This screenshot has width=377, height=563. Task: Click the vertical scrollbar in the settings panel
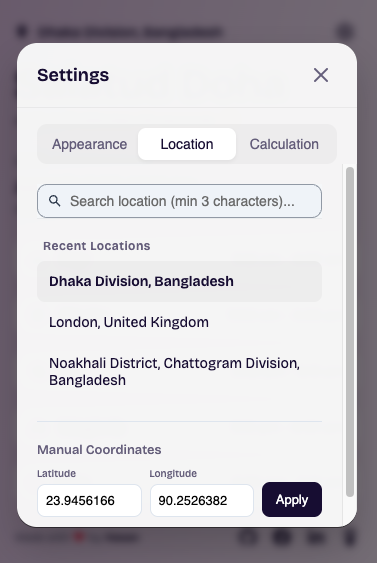tap(350, 332)
